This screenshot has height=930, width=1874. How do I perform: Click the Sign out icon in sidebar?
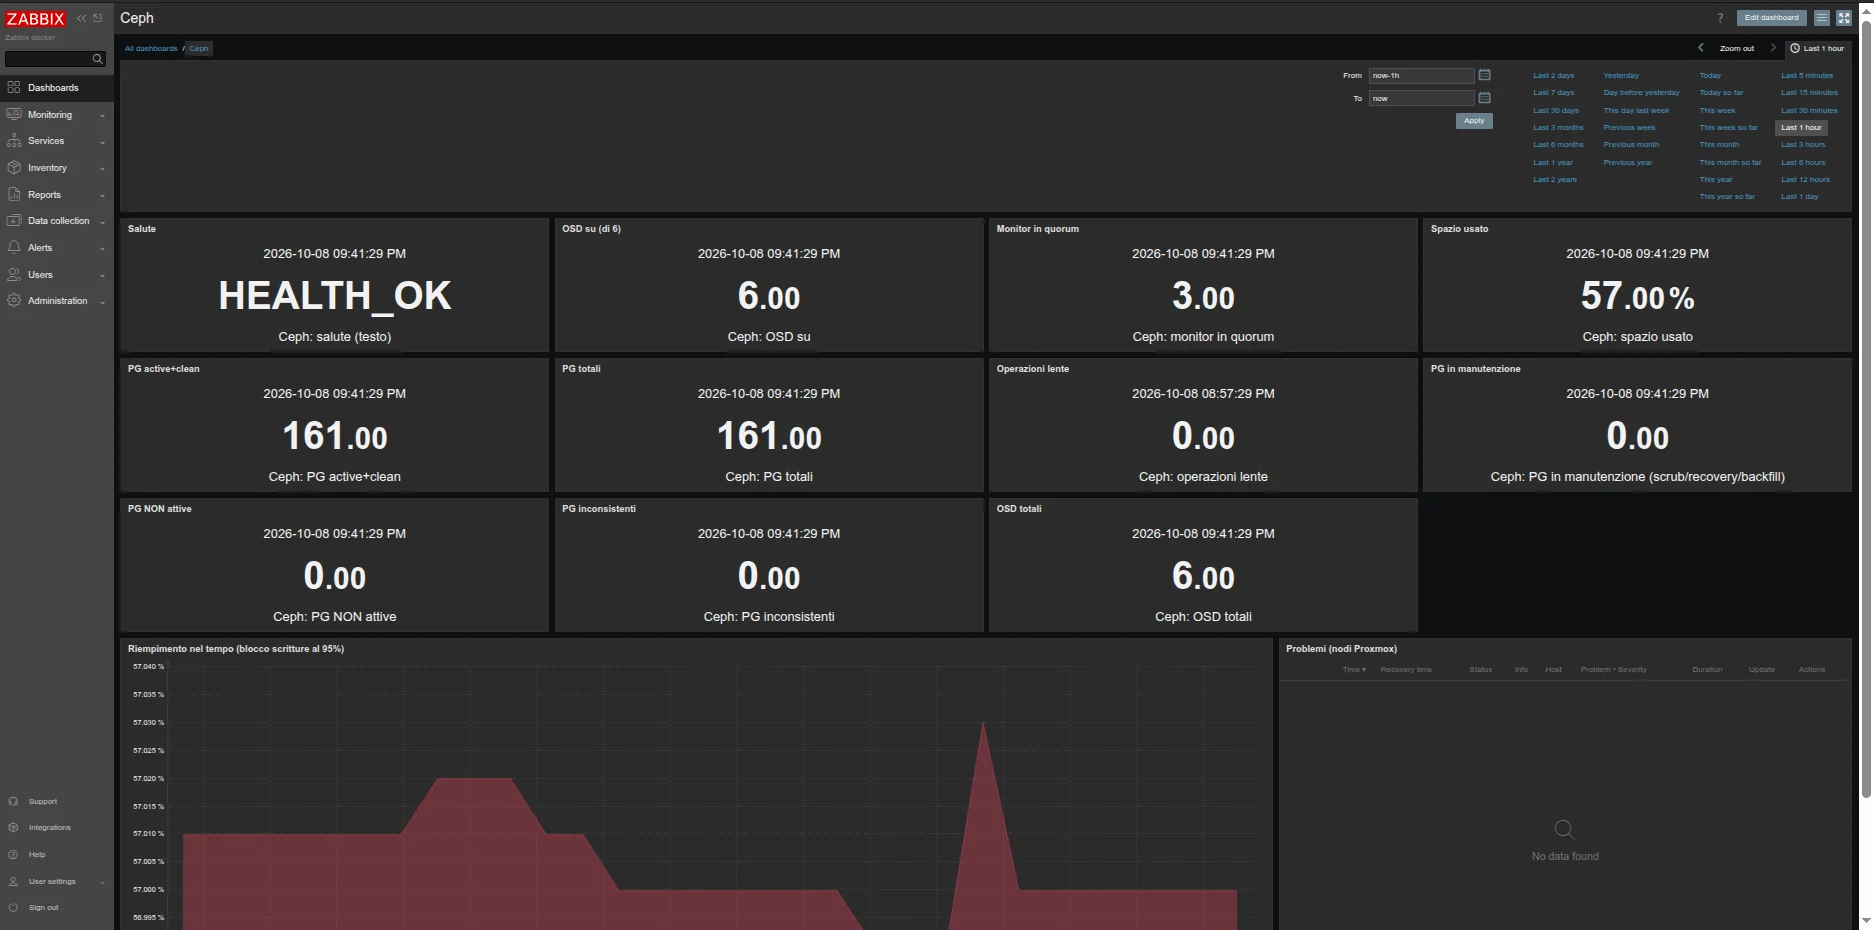click(13, 908)
